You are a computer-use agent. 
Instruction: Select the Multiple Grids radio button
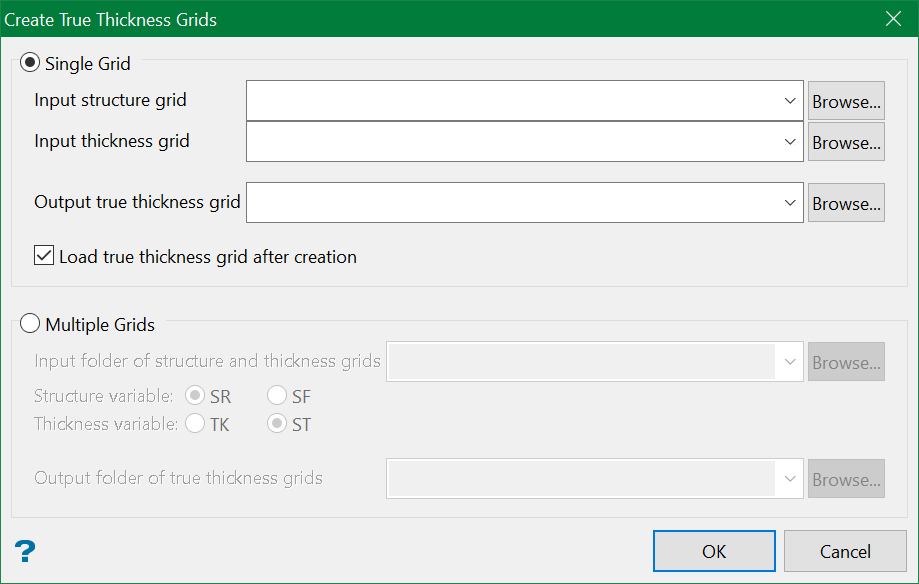click(x=30, y=323)
